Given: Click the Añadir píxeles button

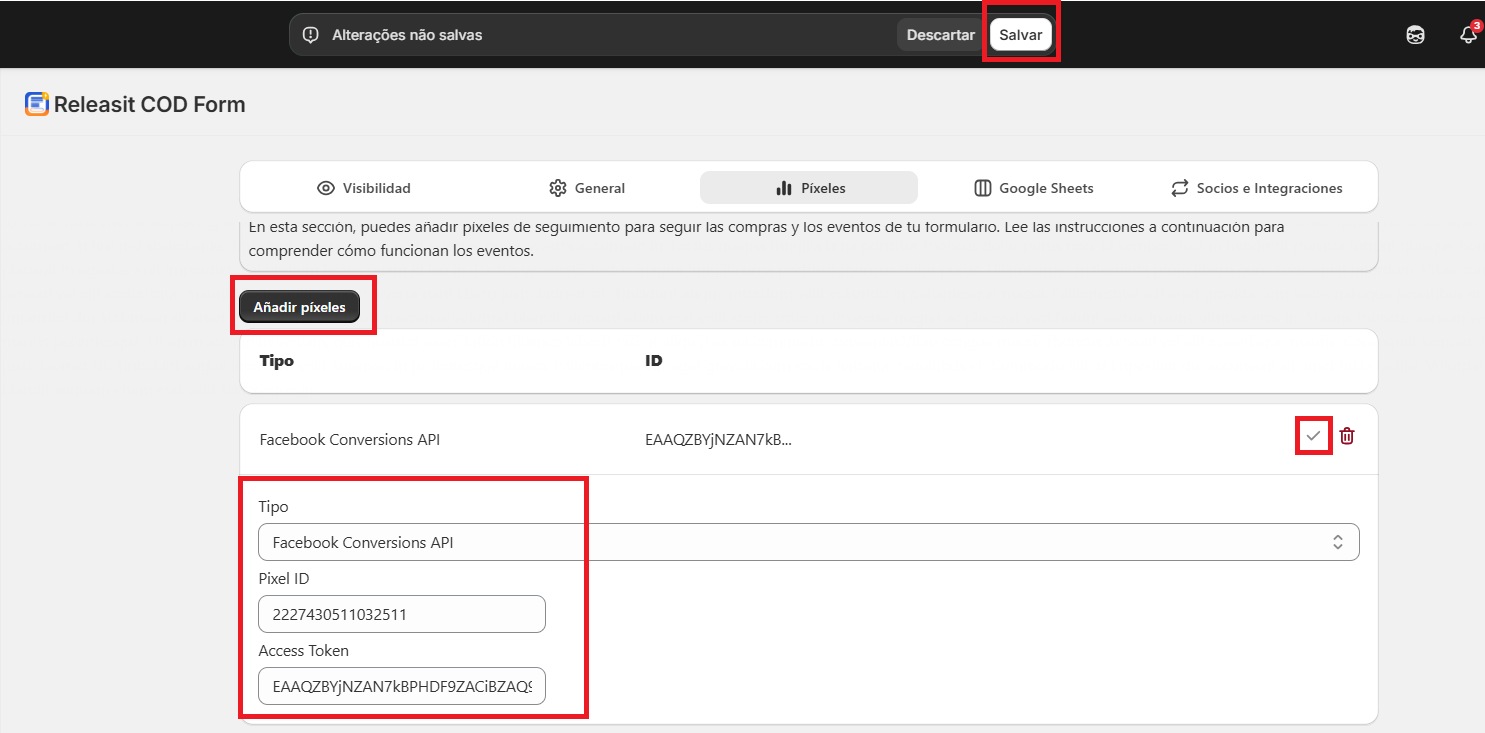Looking at the screenshot, I should coord(299,307).
